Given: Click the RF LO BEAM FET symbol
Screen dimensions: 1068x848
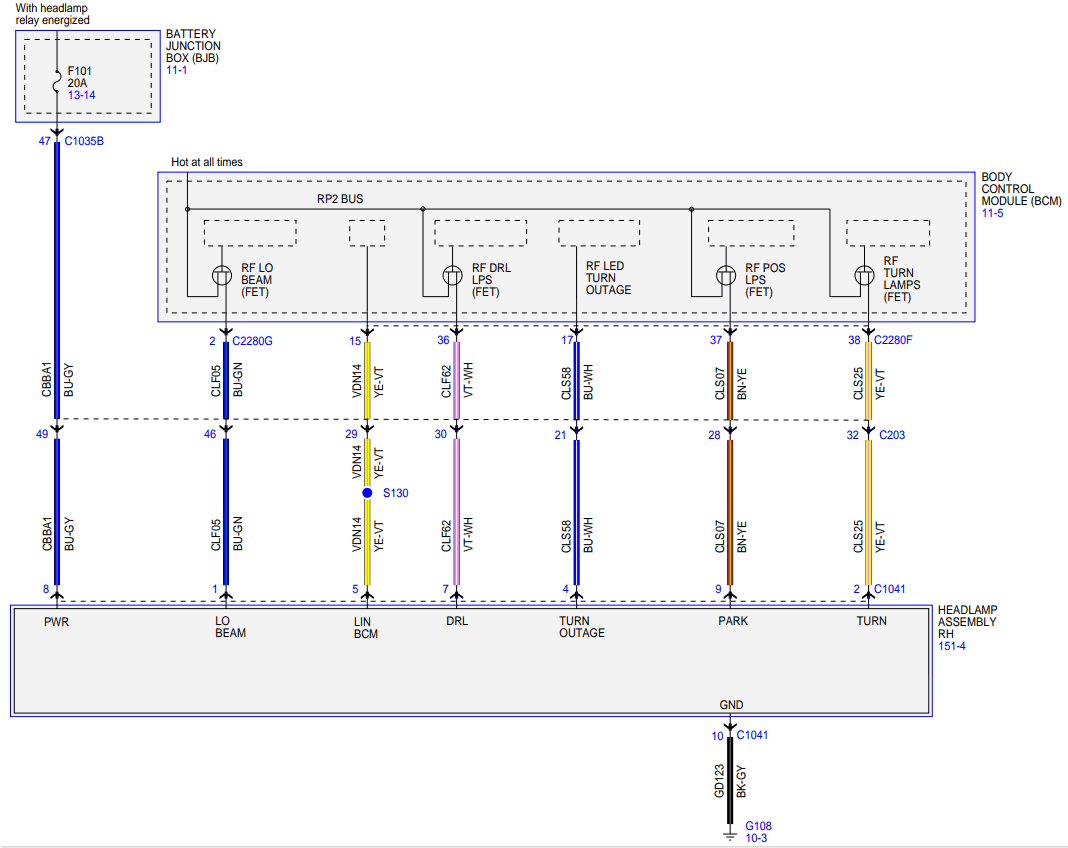Looking at the screenshot, I should 222,276.
